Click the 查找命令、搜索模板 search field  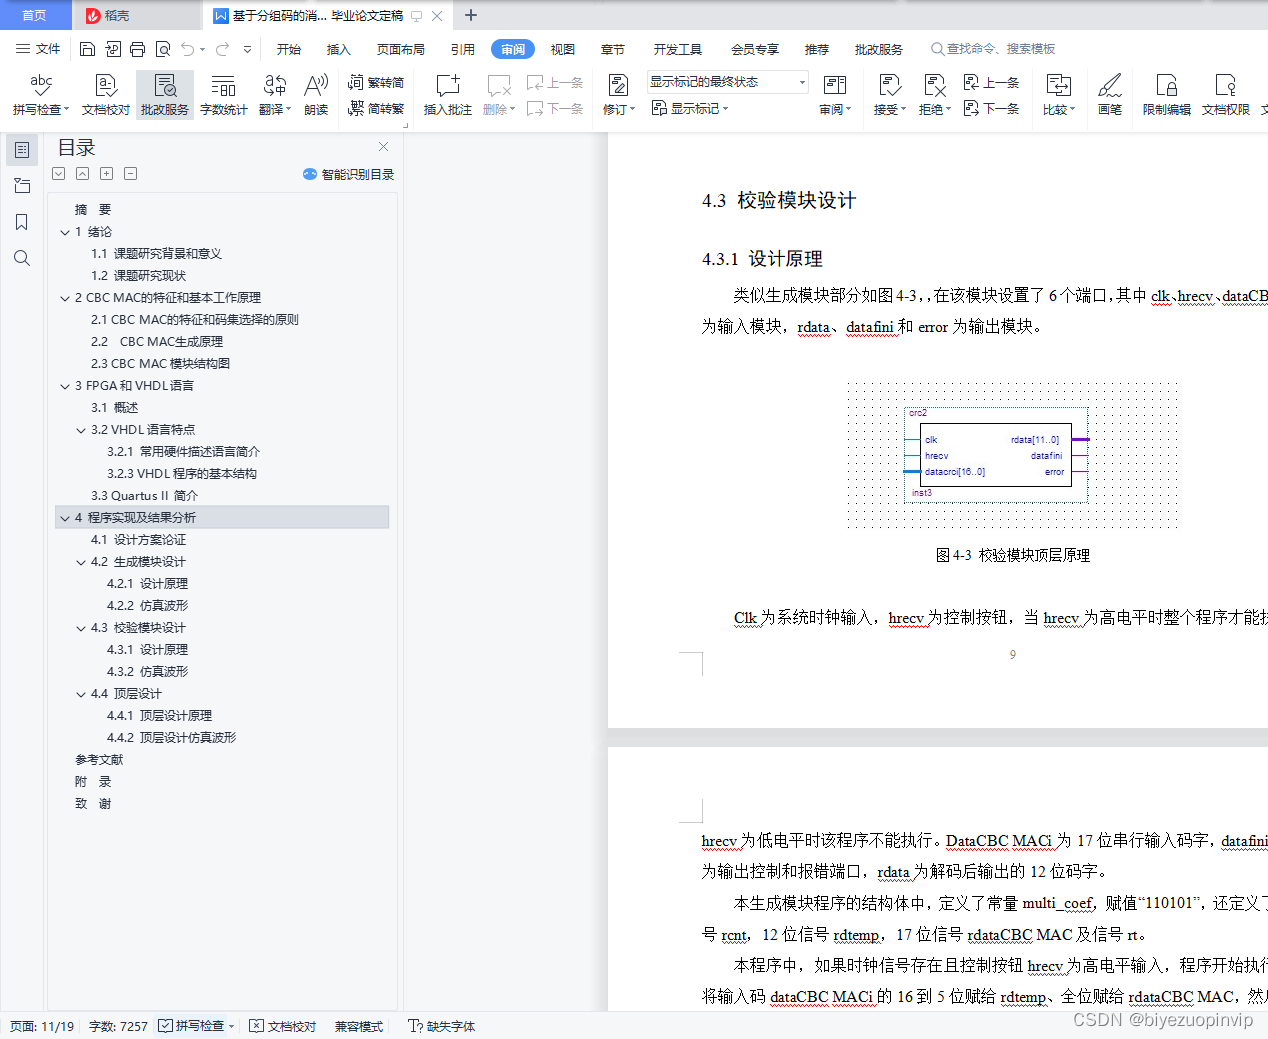click(x=994, y=49)
